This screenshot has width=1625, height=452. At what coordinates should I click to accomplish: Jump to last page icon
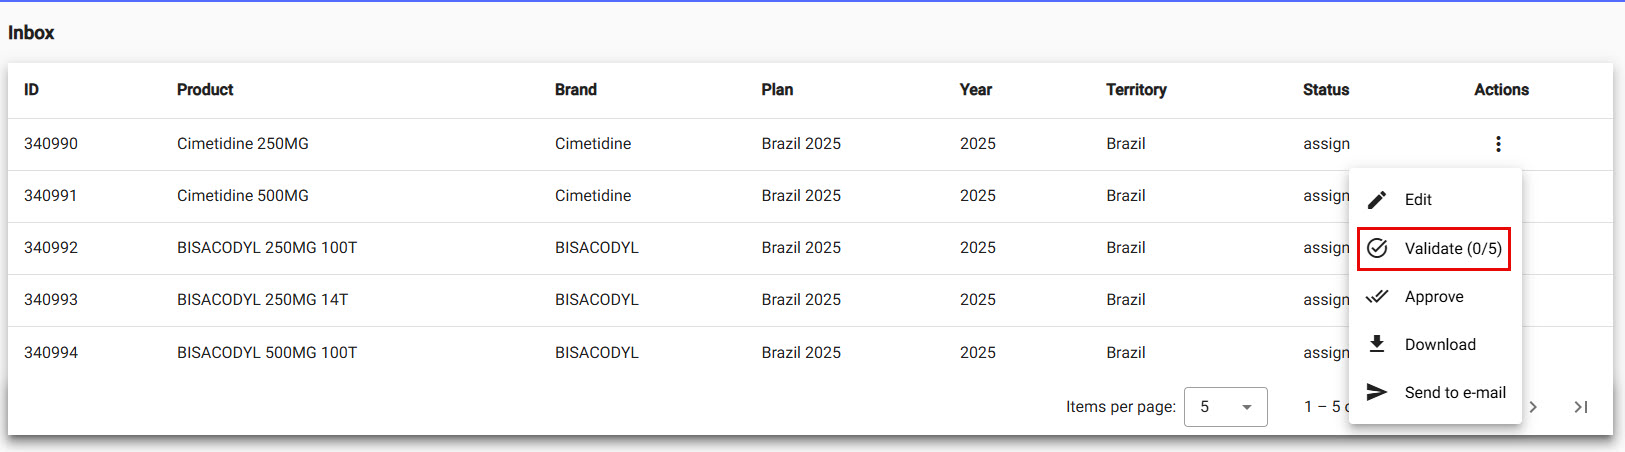tap(1580, 407)
